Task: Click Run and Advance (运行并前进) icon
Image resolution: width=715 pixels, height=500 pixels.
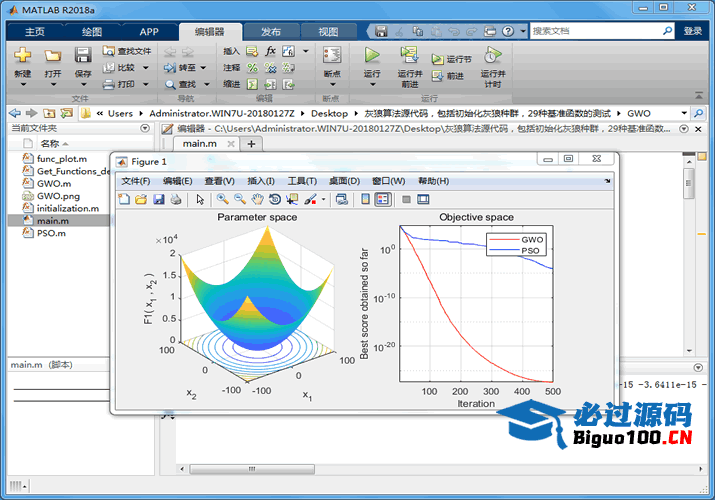Action: (x=409, y=55)
